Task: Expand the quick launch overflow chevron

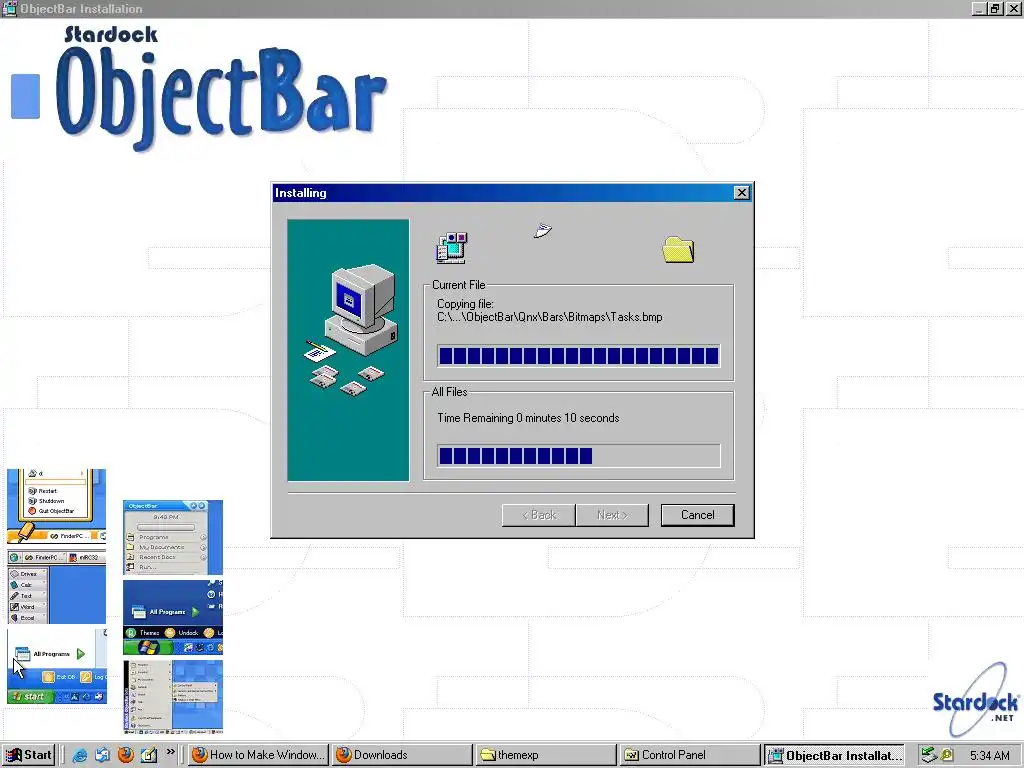Action: point(170,752)
